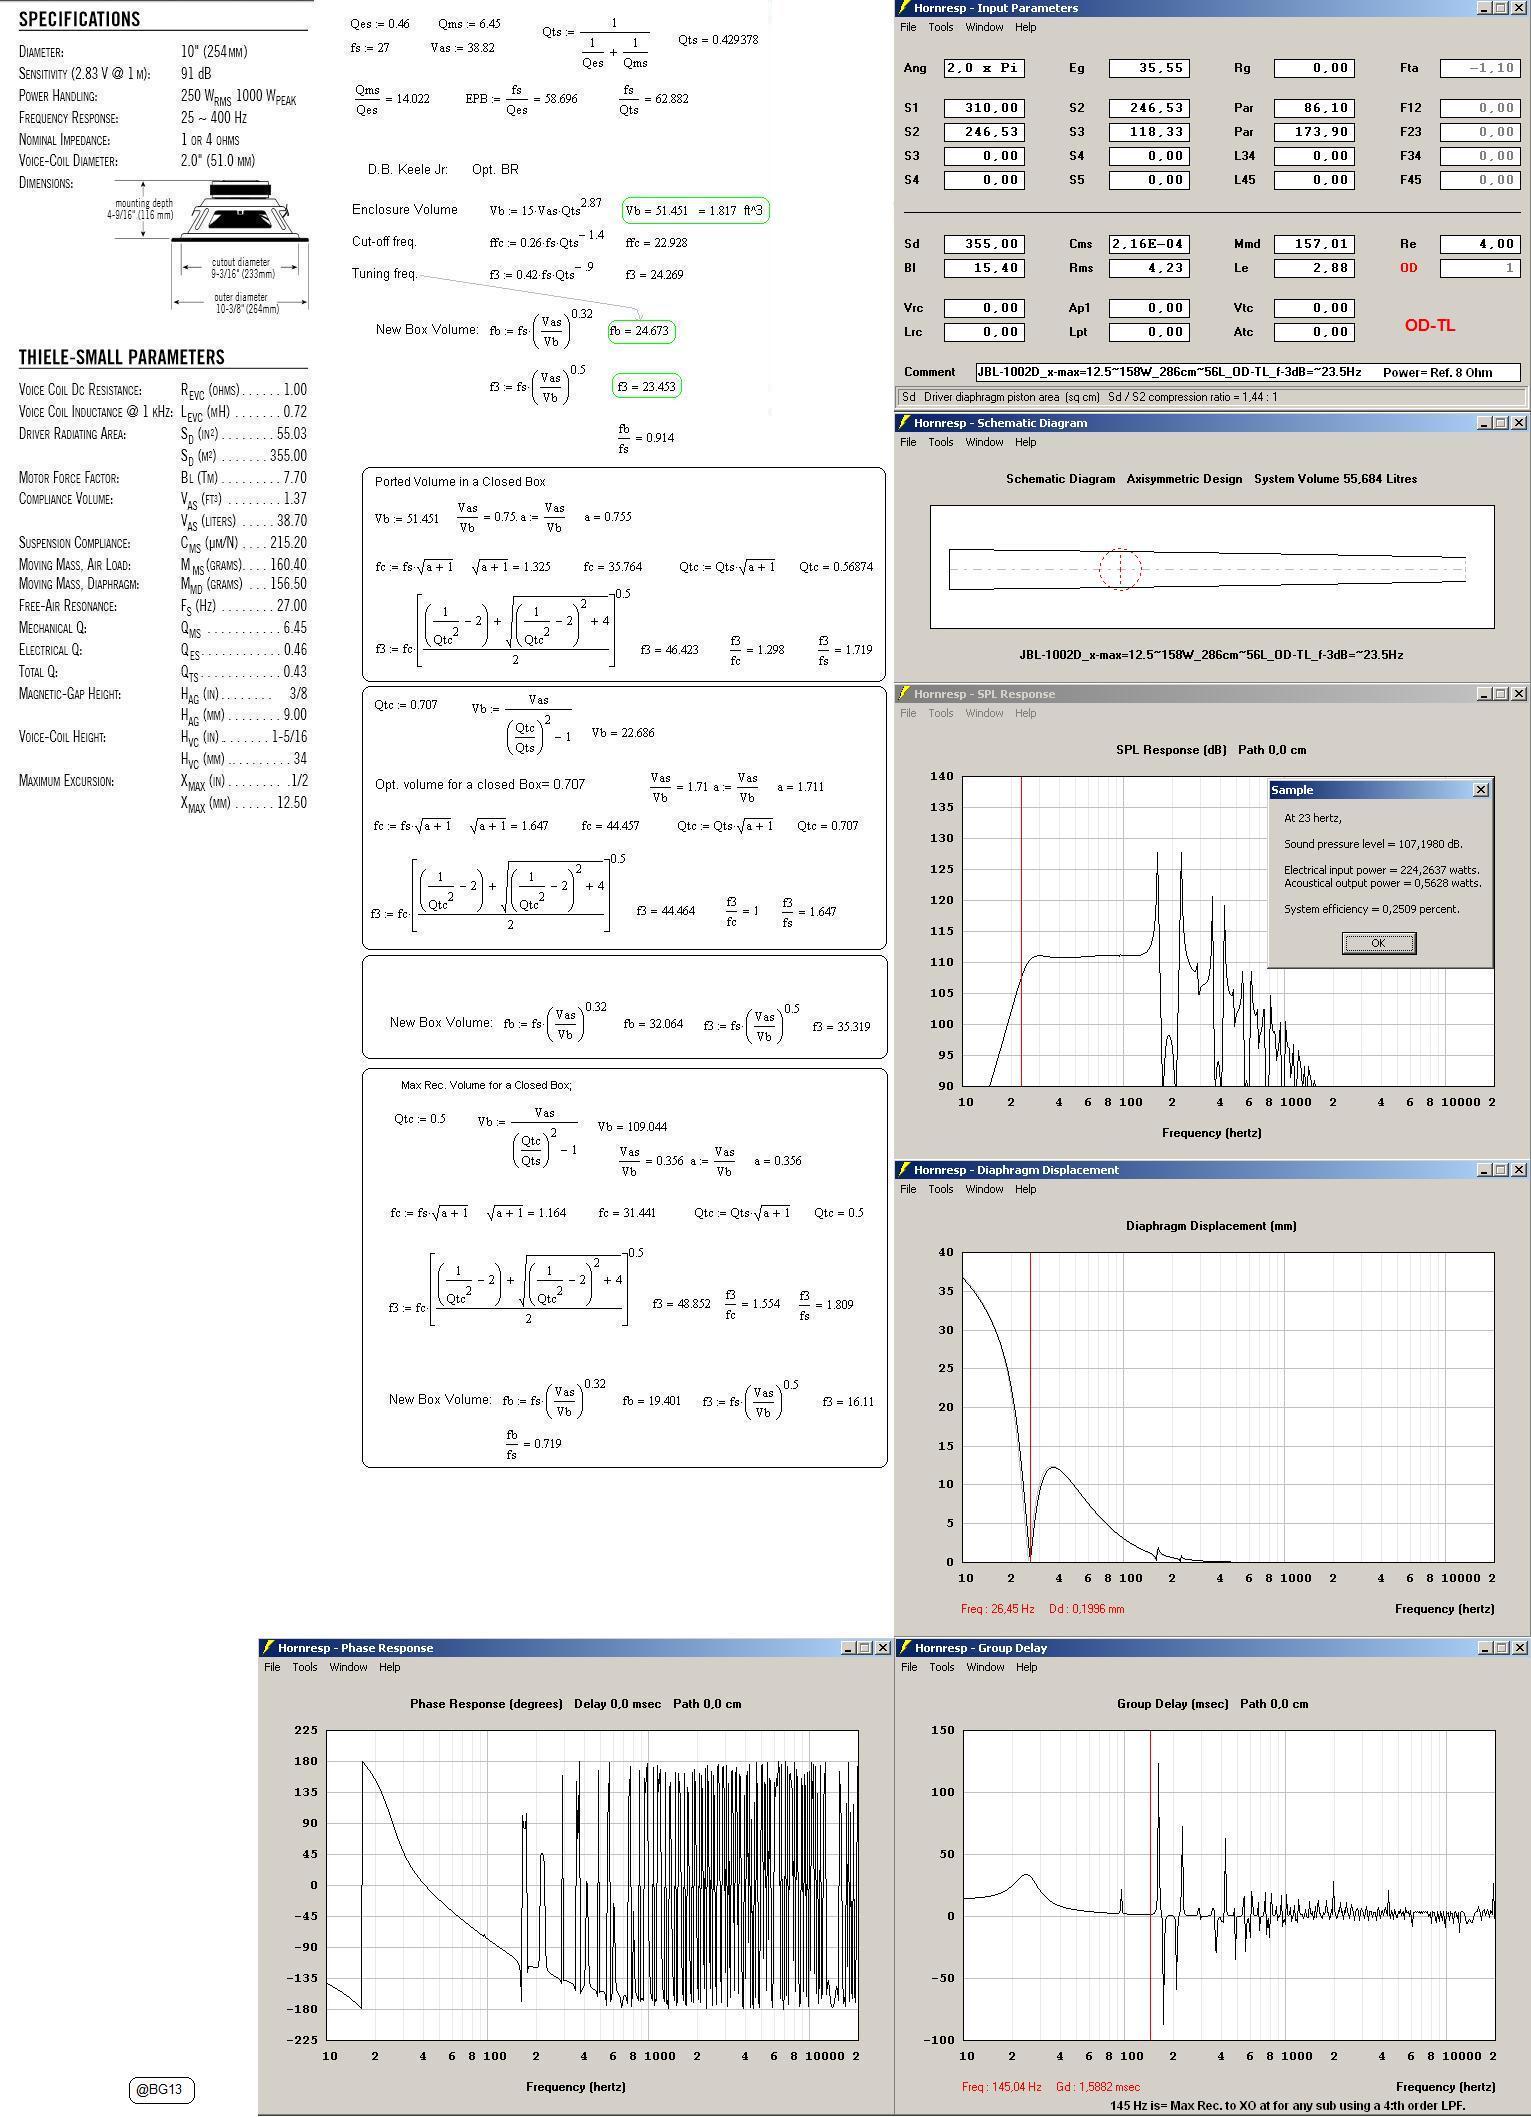Click the Lrc input field
The width and height of the screenshot is (1531, 2117).
coord(984,332)
